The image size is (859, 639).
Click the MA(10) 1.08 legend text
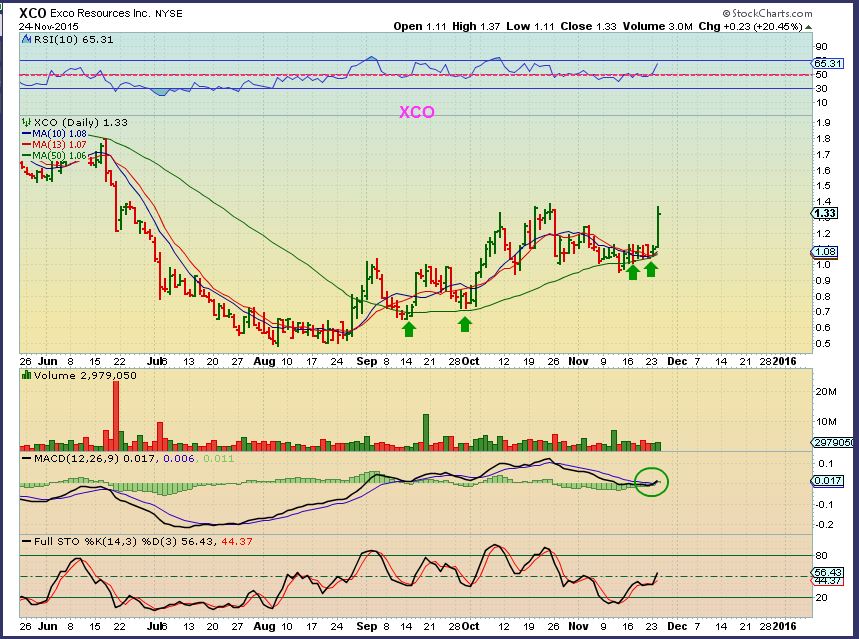coord(59,134)
